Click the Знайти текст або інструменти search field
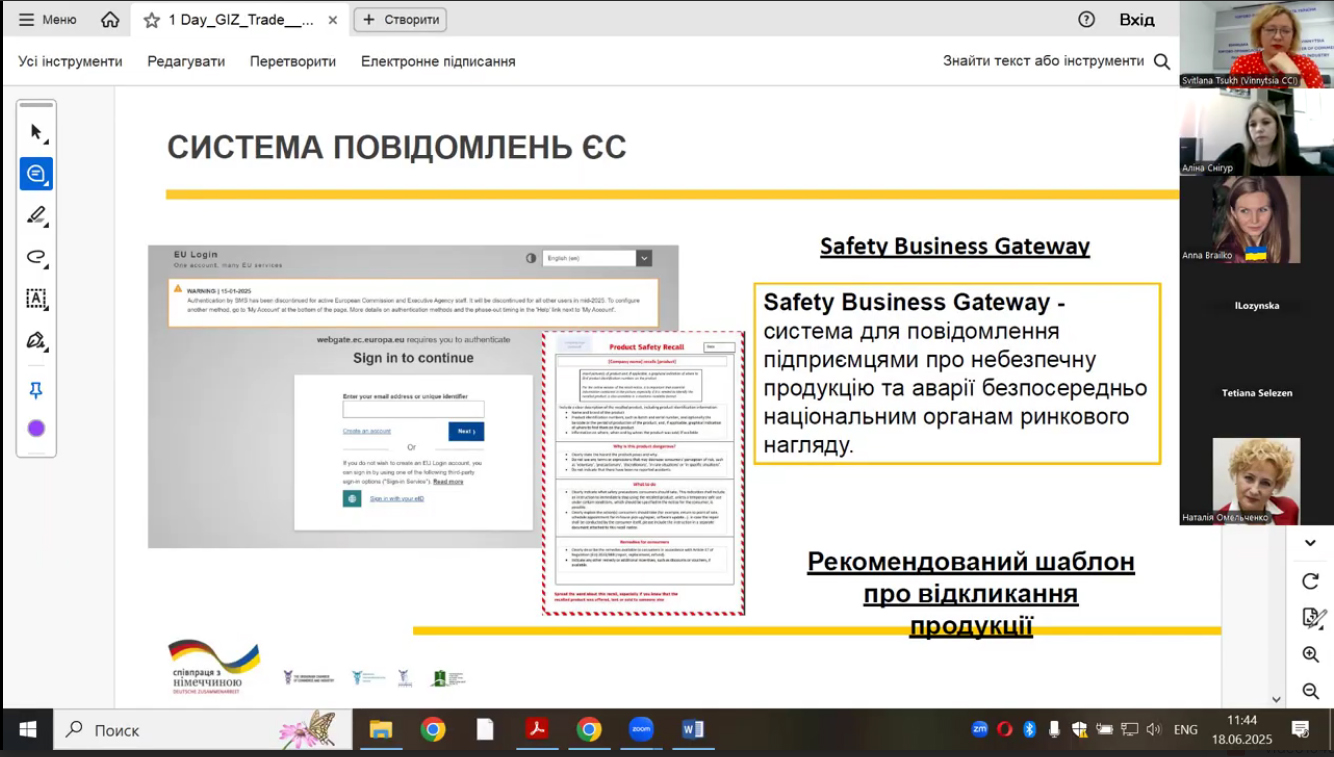The height and width of the screenshot is (757, 1334). (x=1043, y=61)
